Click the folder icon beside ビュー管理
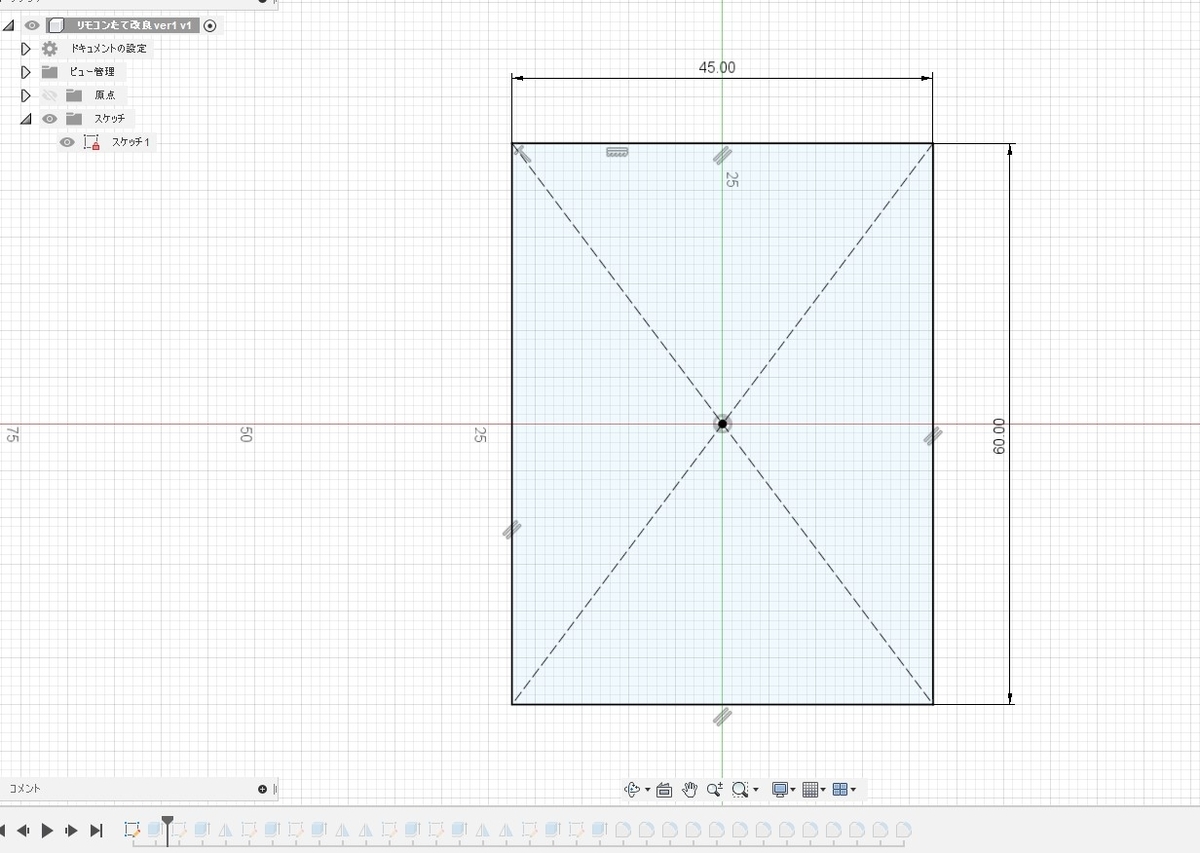 [50, 71]
